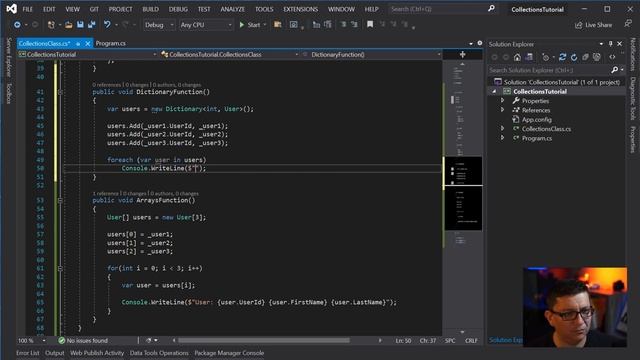The image size is (640, 360).
Task: Click Refresh icon in Solution Explorer
Action: point(574,57)
